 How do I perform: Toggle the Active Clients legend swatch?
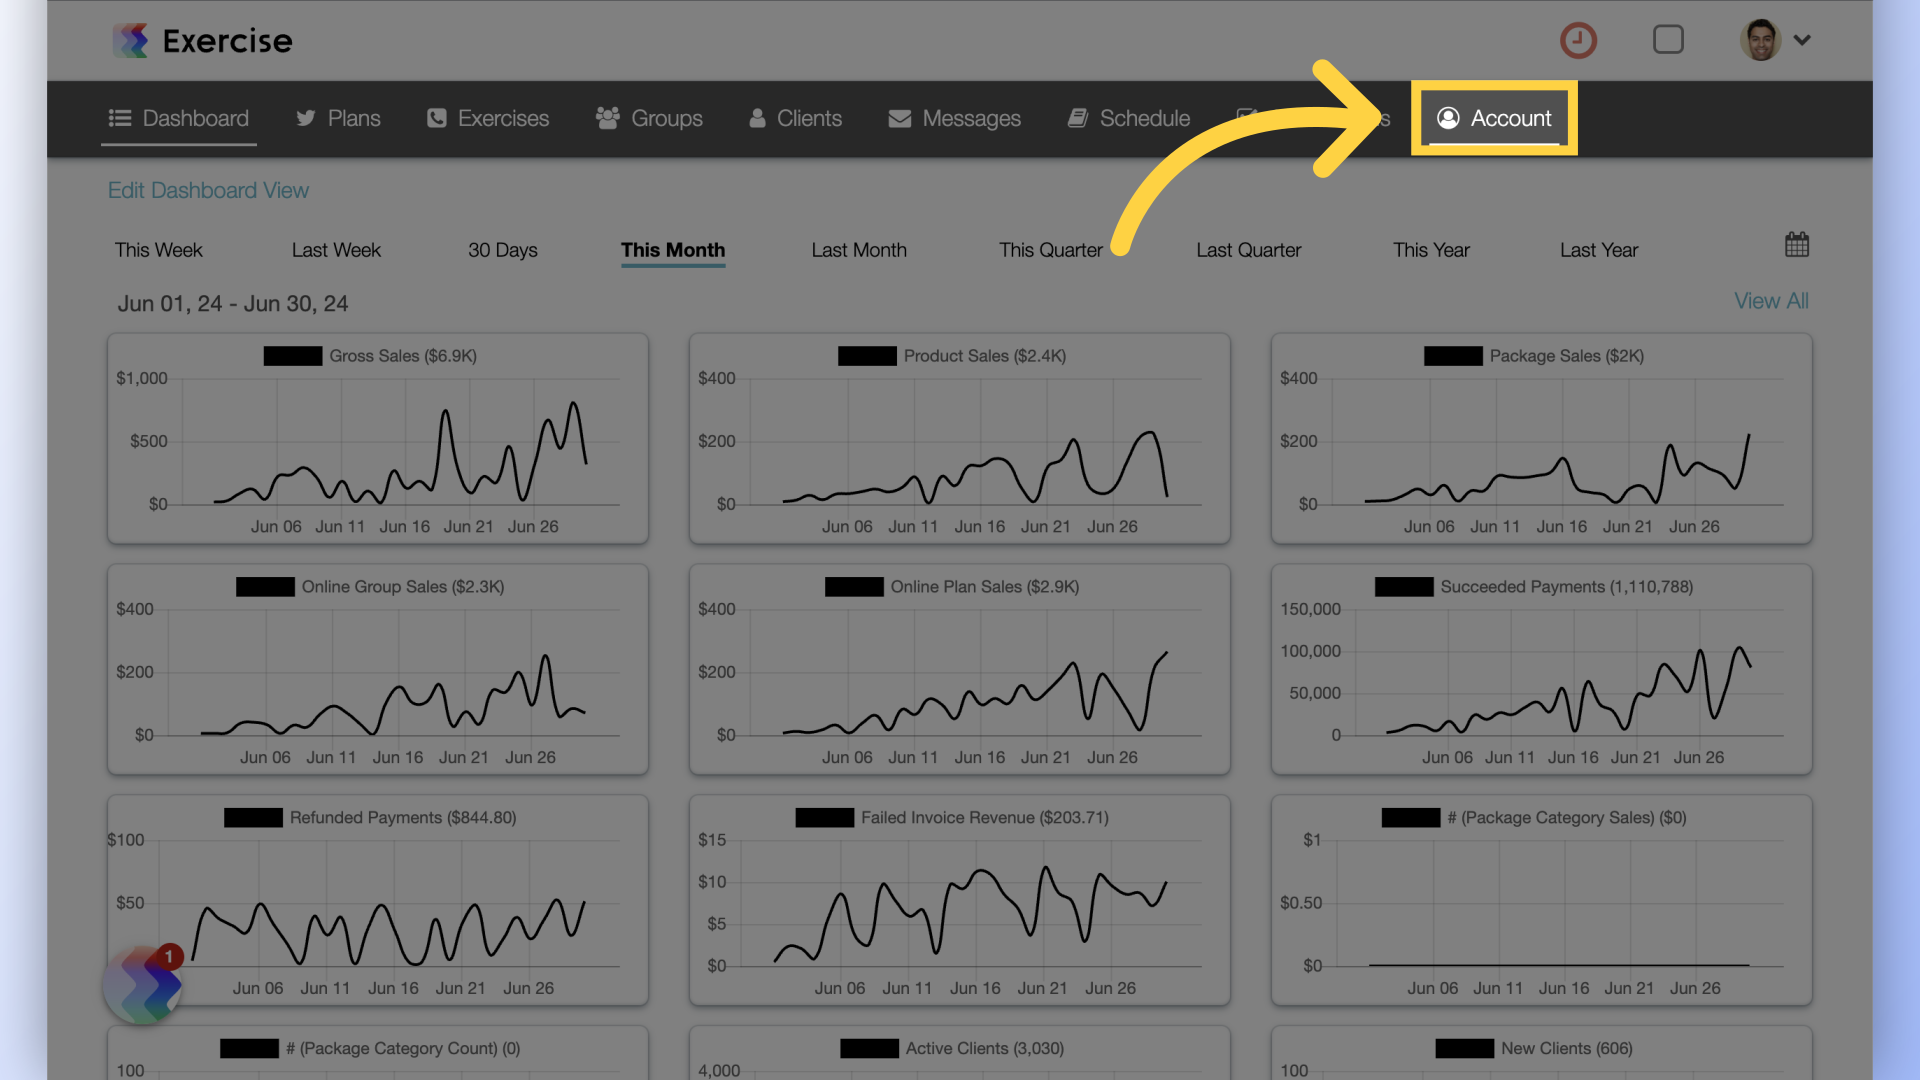point(870,1049)
